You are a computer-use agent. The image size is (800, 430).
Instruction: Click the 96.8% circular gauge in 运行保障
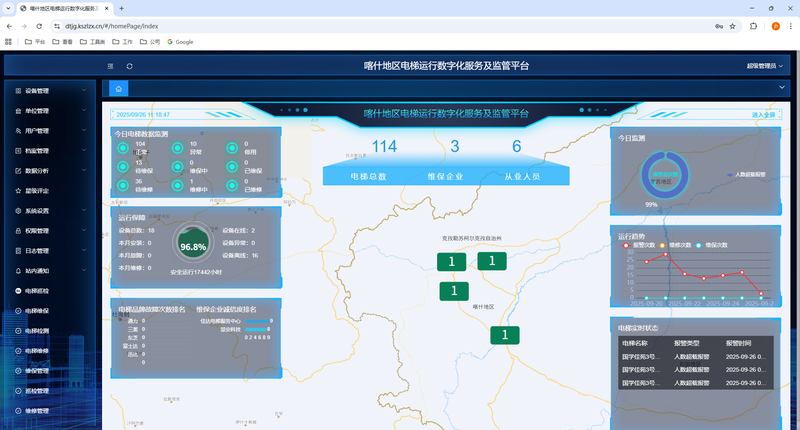193,246
